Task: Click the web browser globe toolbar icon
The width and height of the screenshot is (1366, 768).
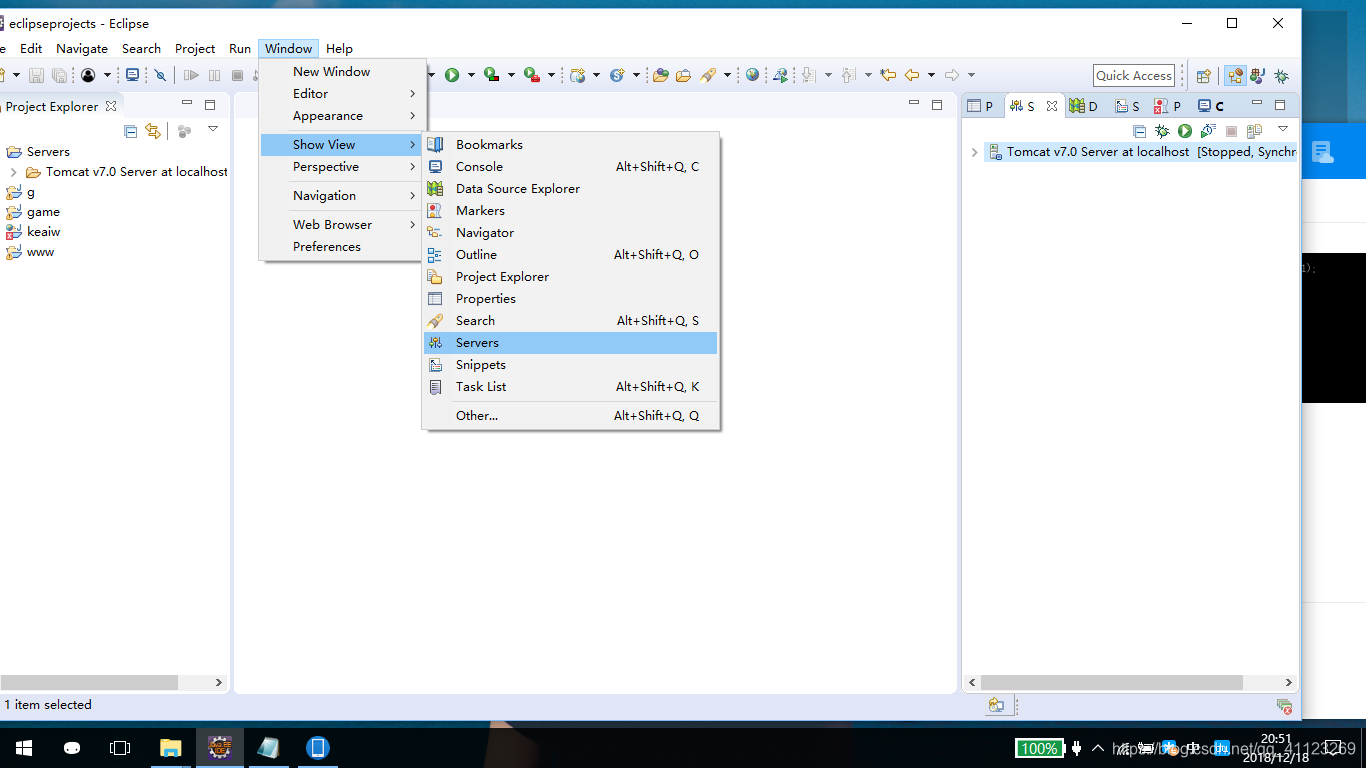Action: pyautogui.click(x=752, y=75)
